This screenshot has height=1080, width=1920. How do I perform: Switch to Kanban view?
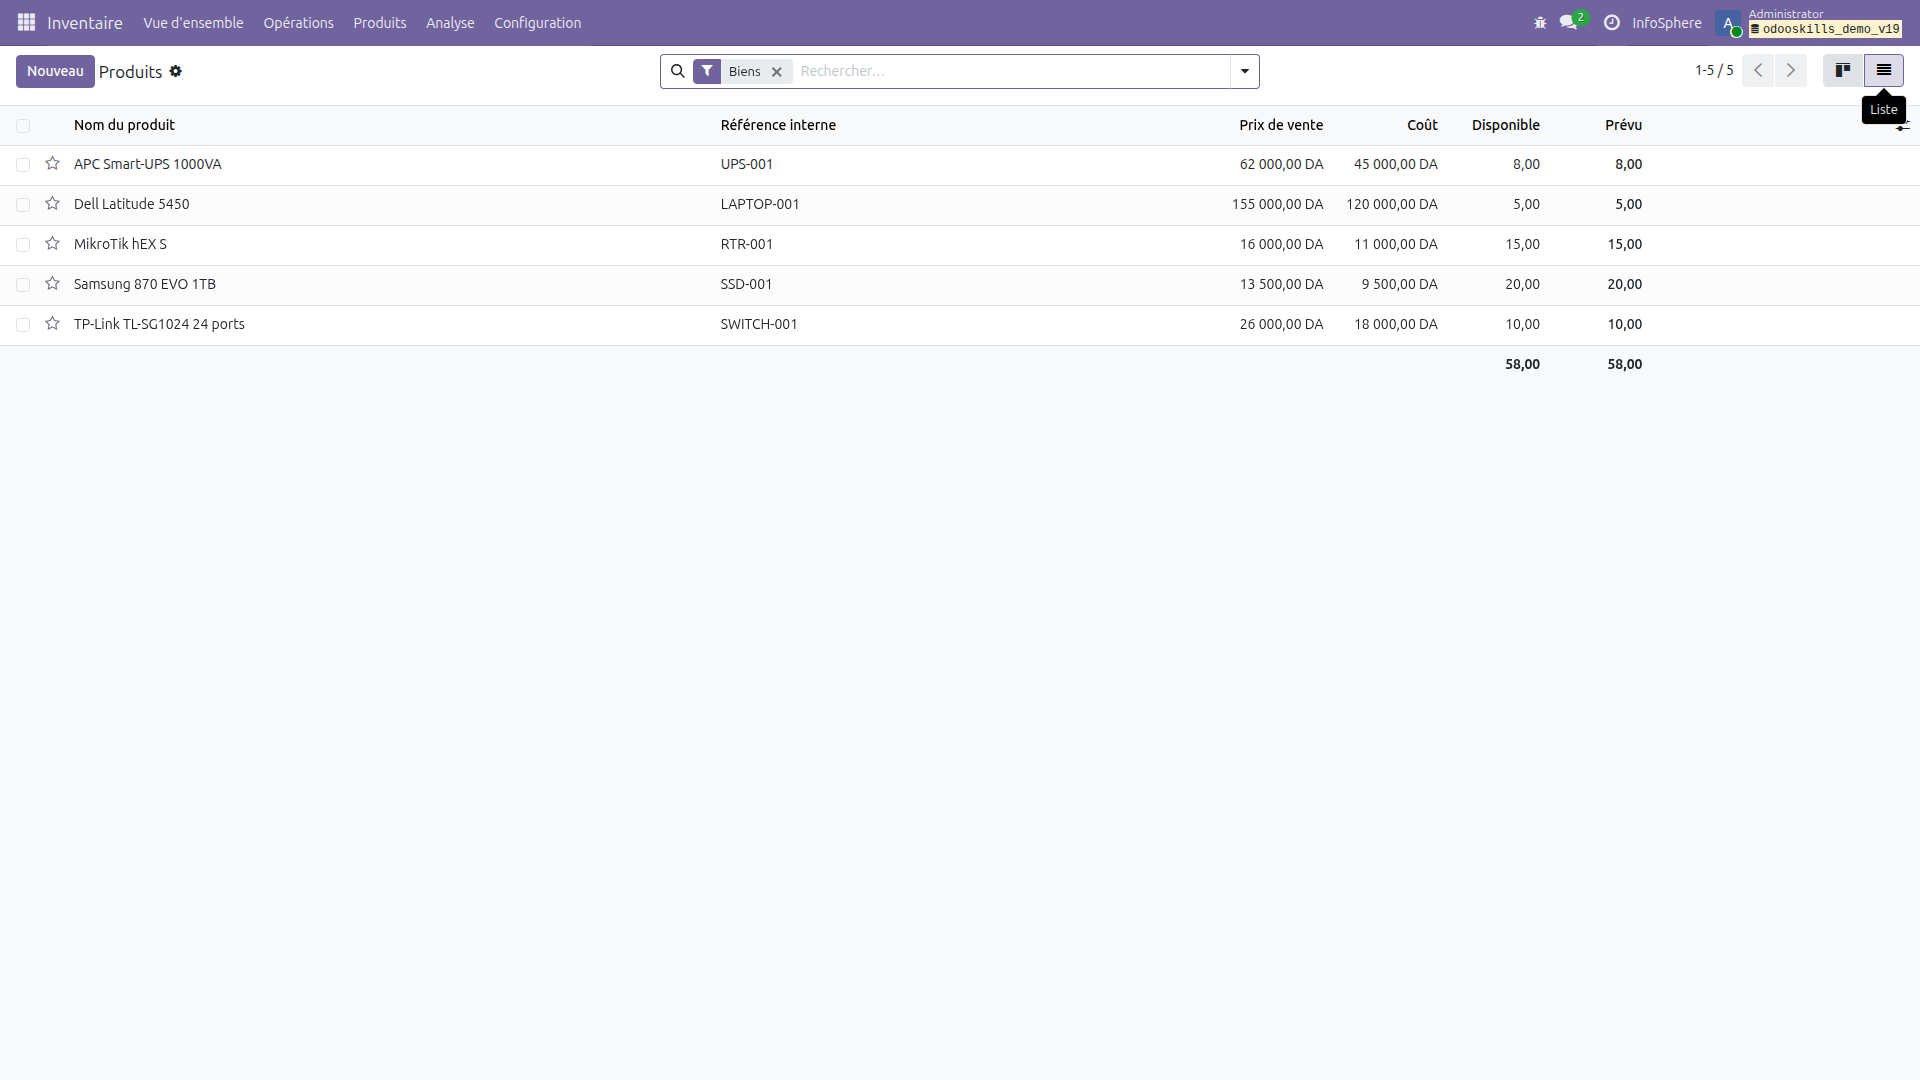[x=1843, y=71]
